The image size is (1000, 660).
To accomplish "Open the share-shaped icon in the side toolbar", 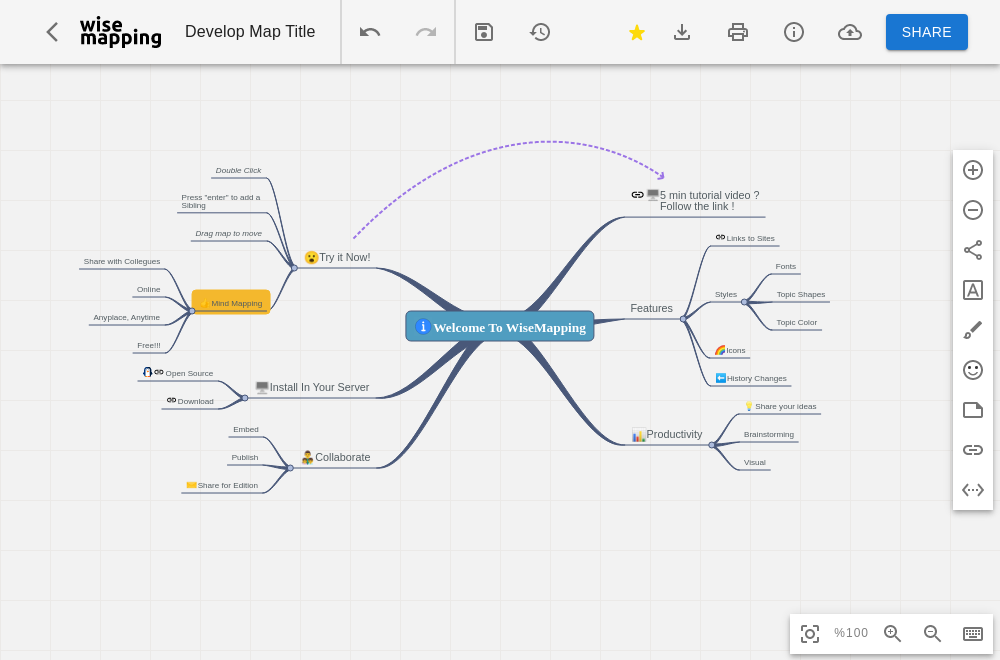I will 973,250.
